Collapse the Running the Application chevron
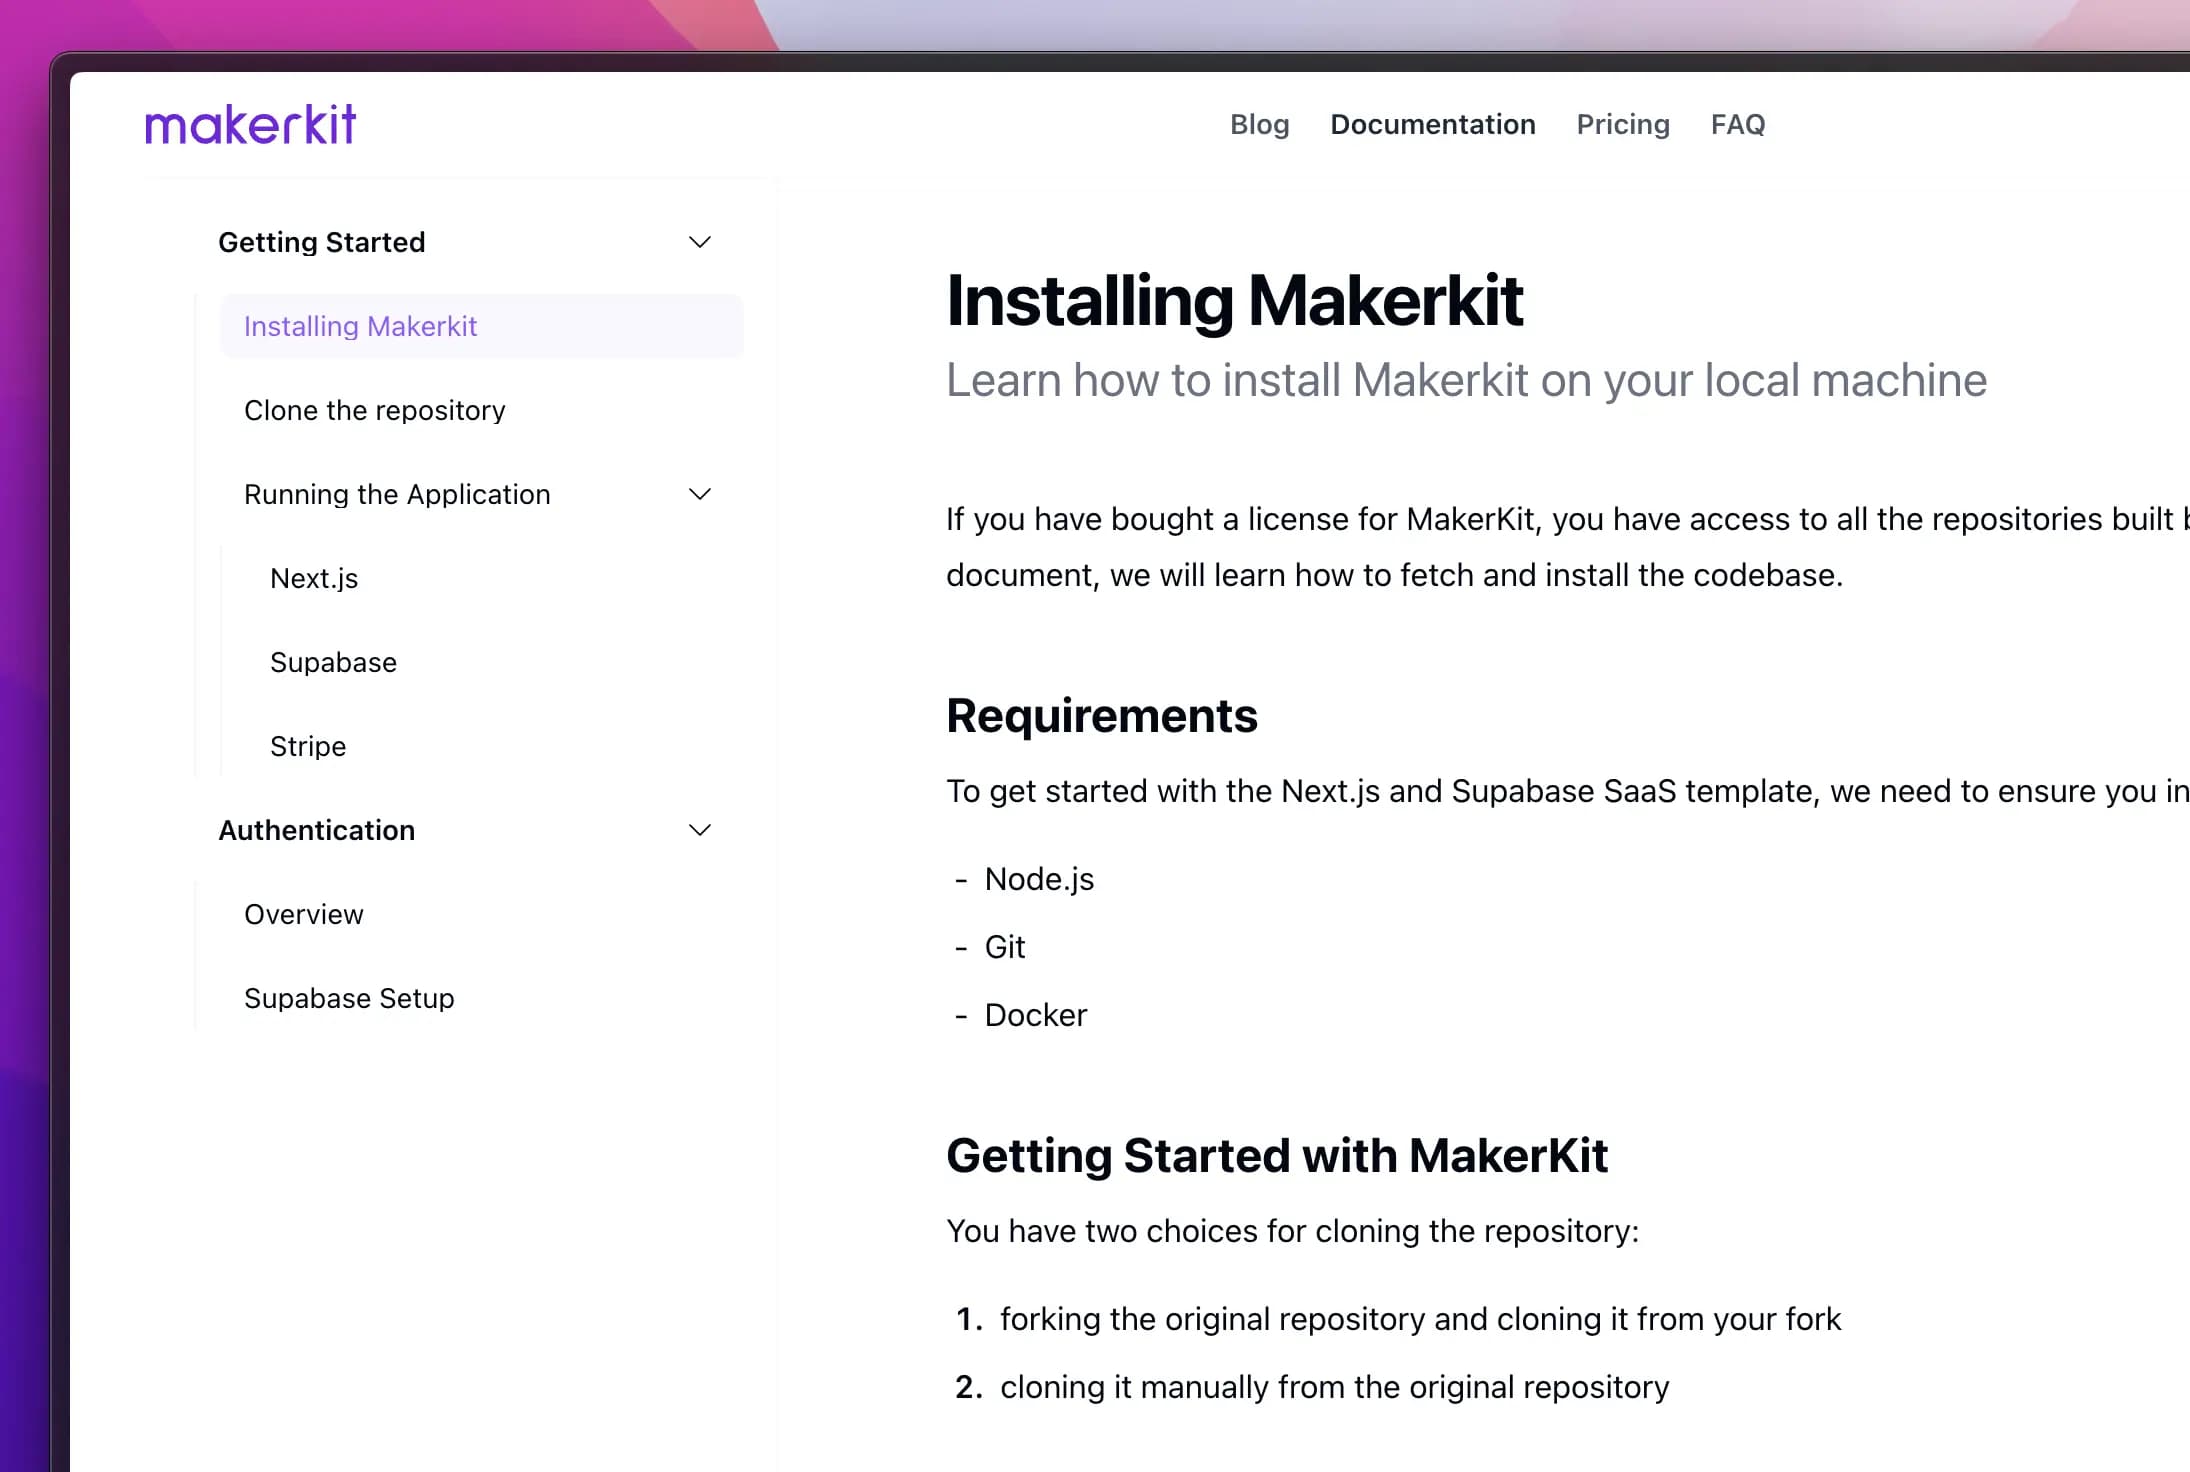2190x1472 pixels. pyautogui.click(x=700, y=494)
